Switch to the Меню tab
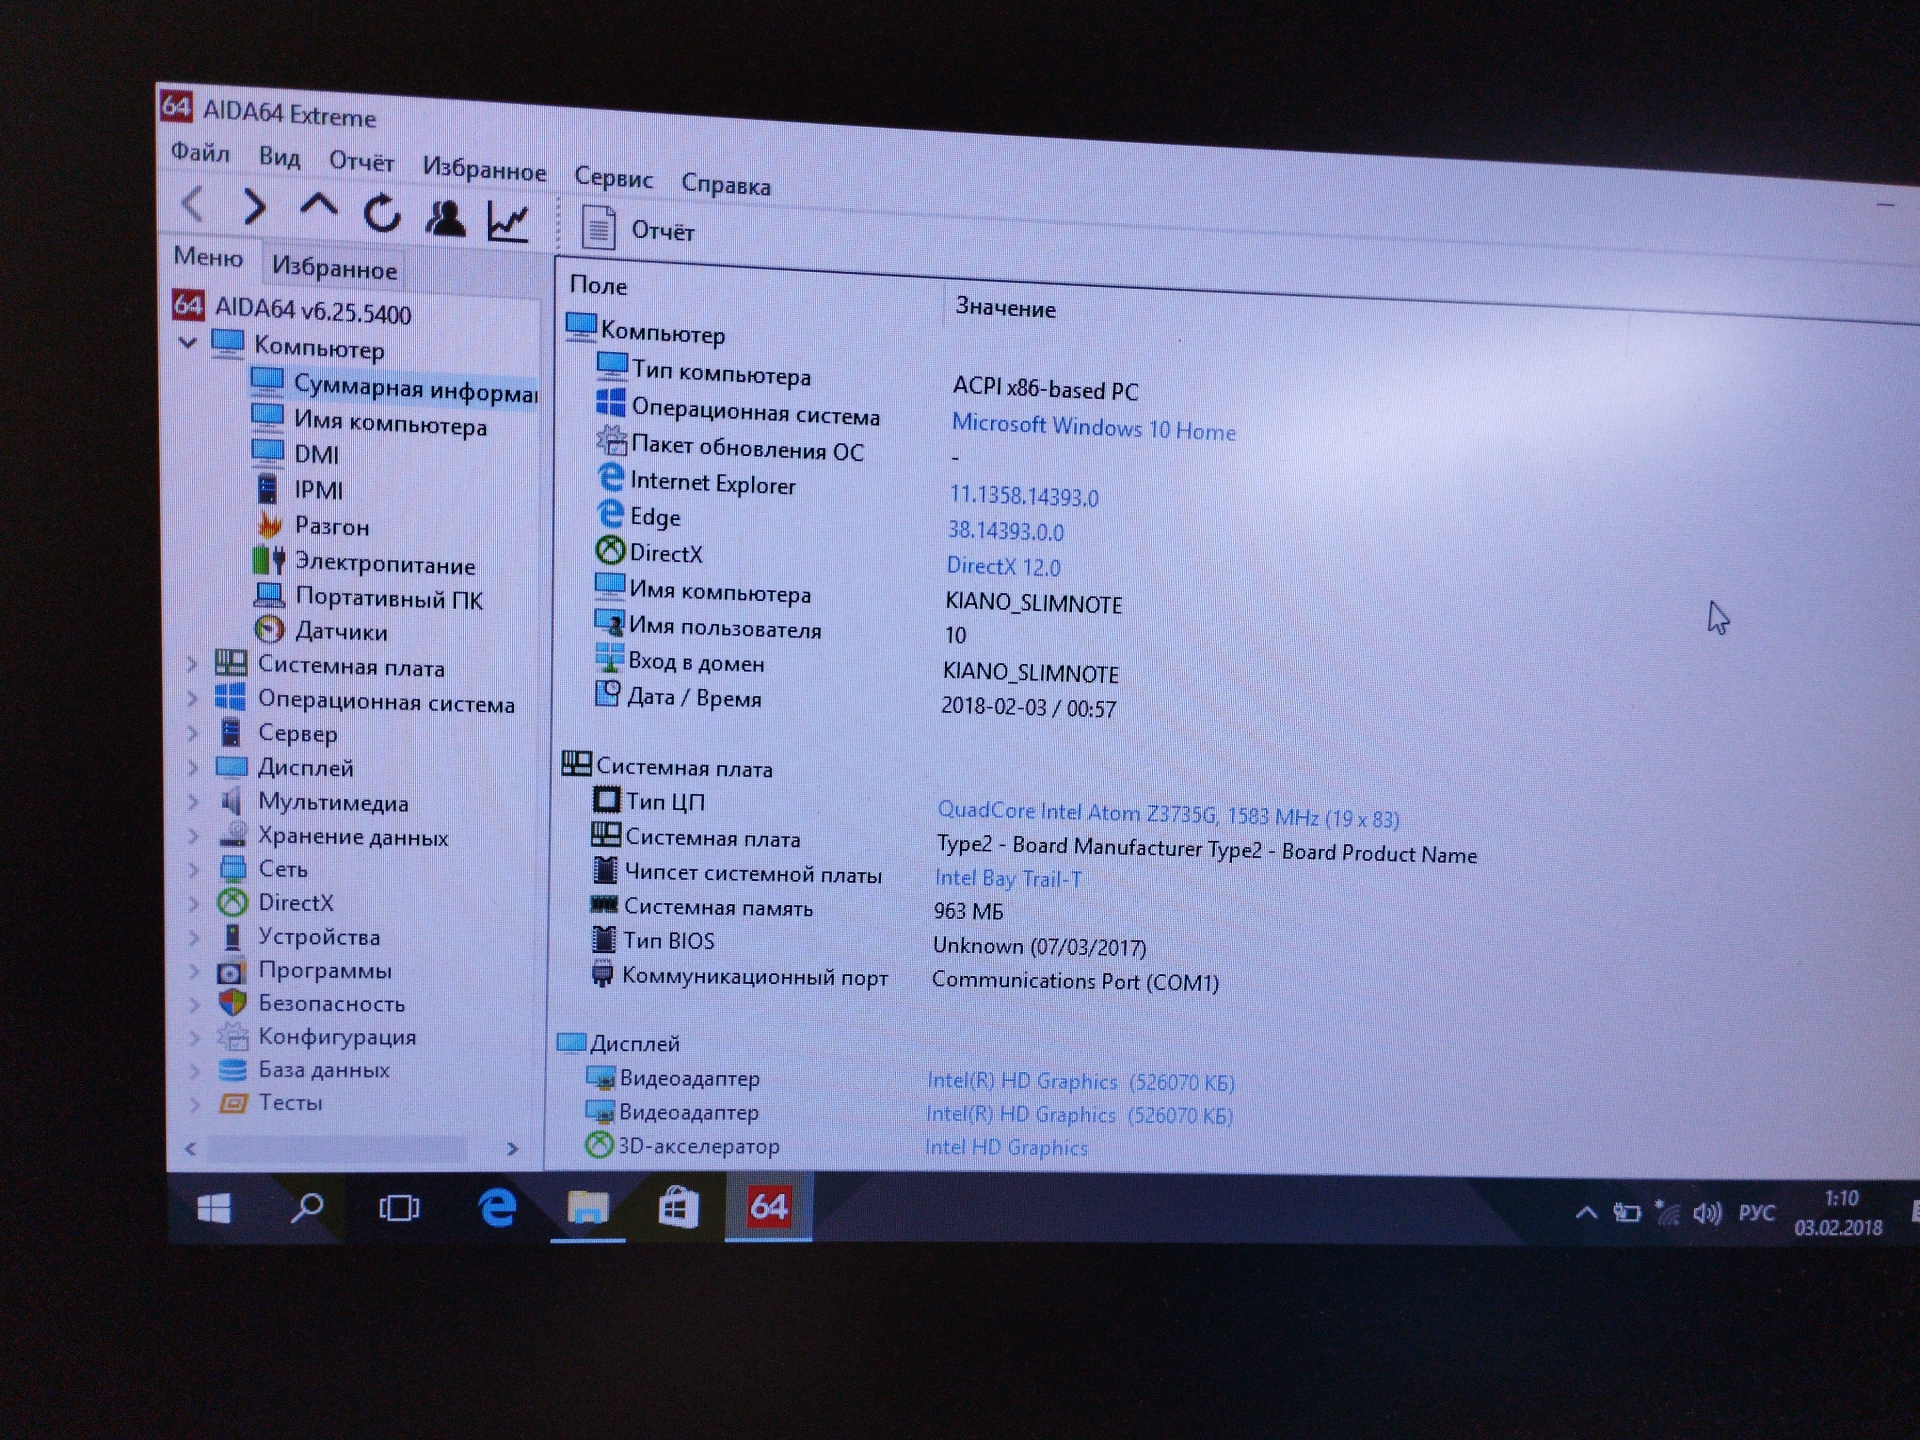1920x1440 pixels. point(208,256)
